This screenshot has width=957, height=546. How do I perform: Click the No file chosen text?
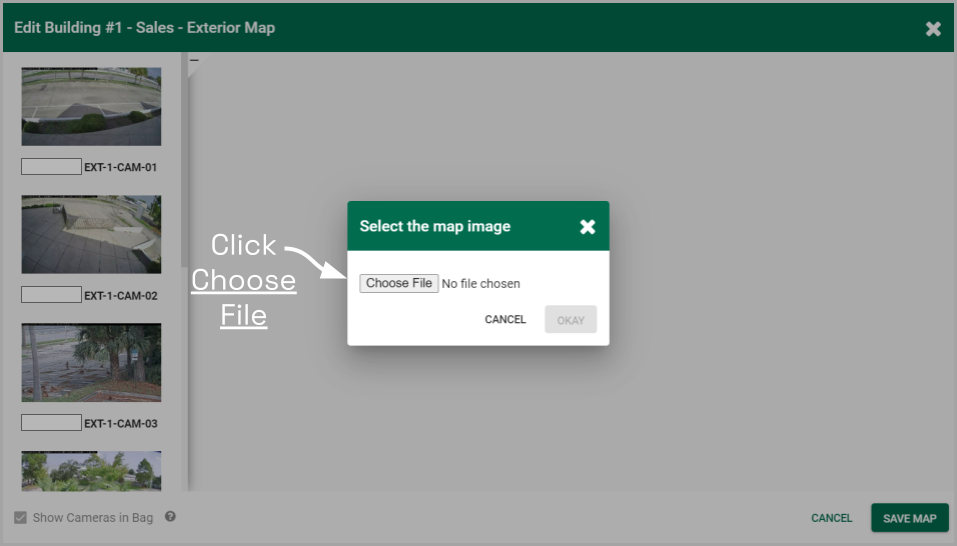click(481, 284)
